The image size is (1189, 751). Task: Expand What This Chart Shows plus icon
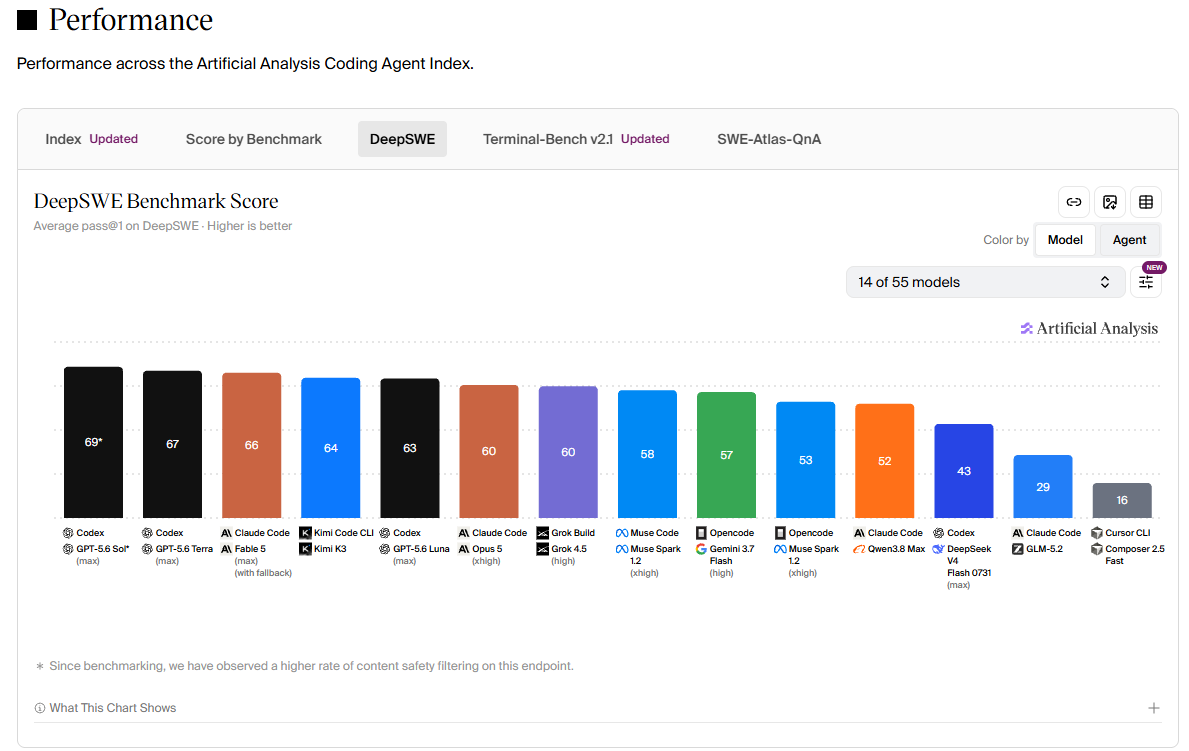coord(1153,708)
